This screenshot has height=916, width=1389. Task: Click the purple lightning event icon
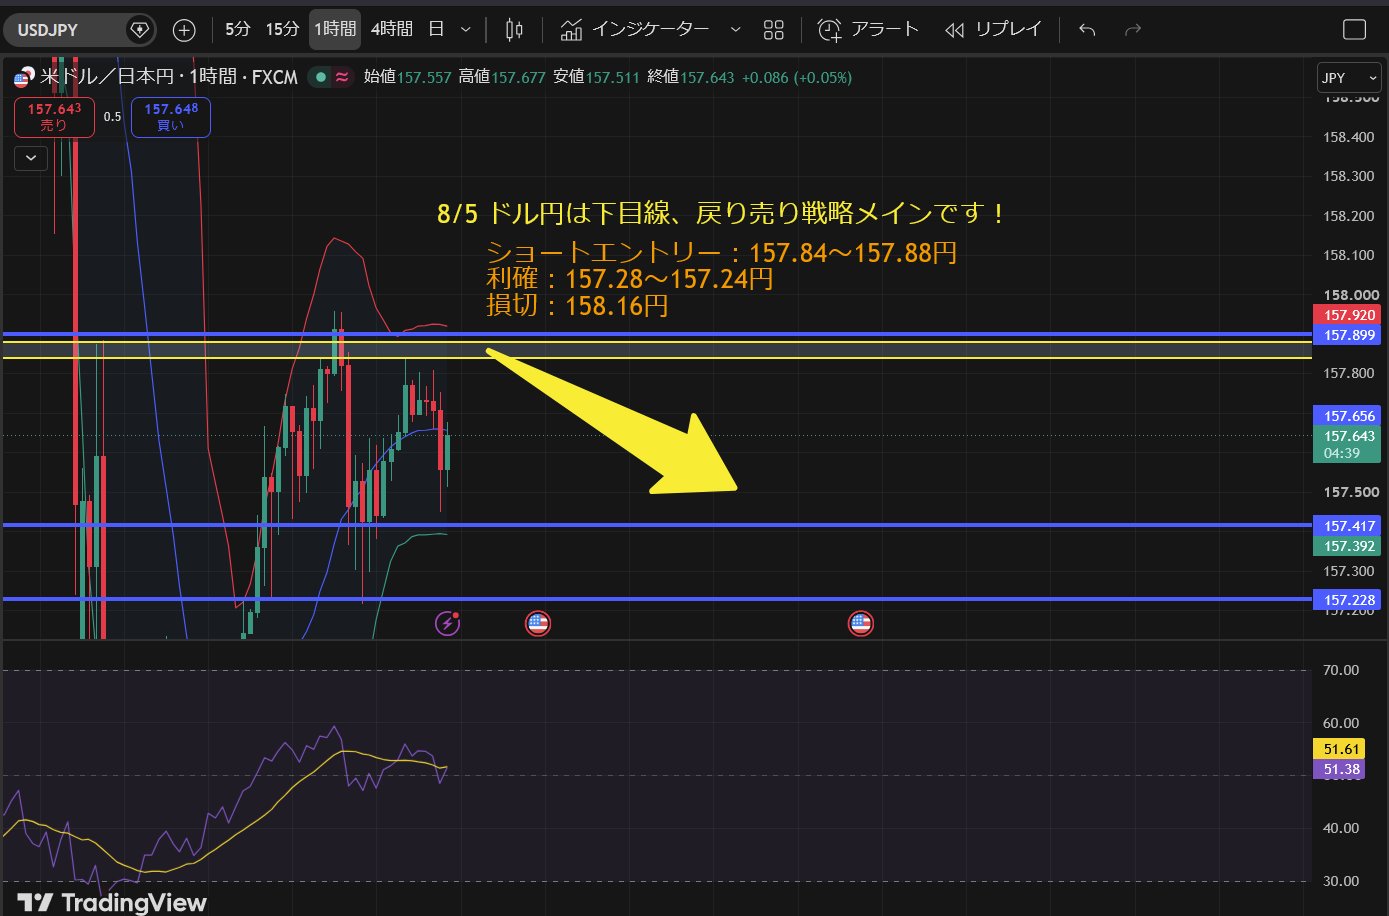pyautogui.click(x=447, y=624)
